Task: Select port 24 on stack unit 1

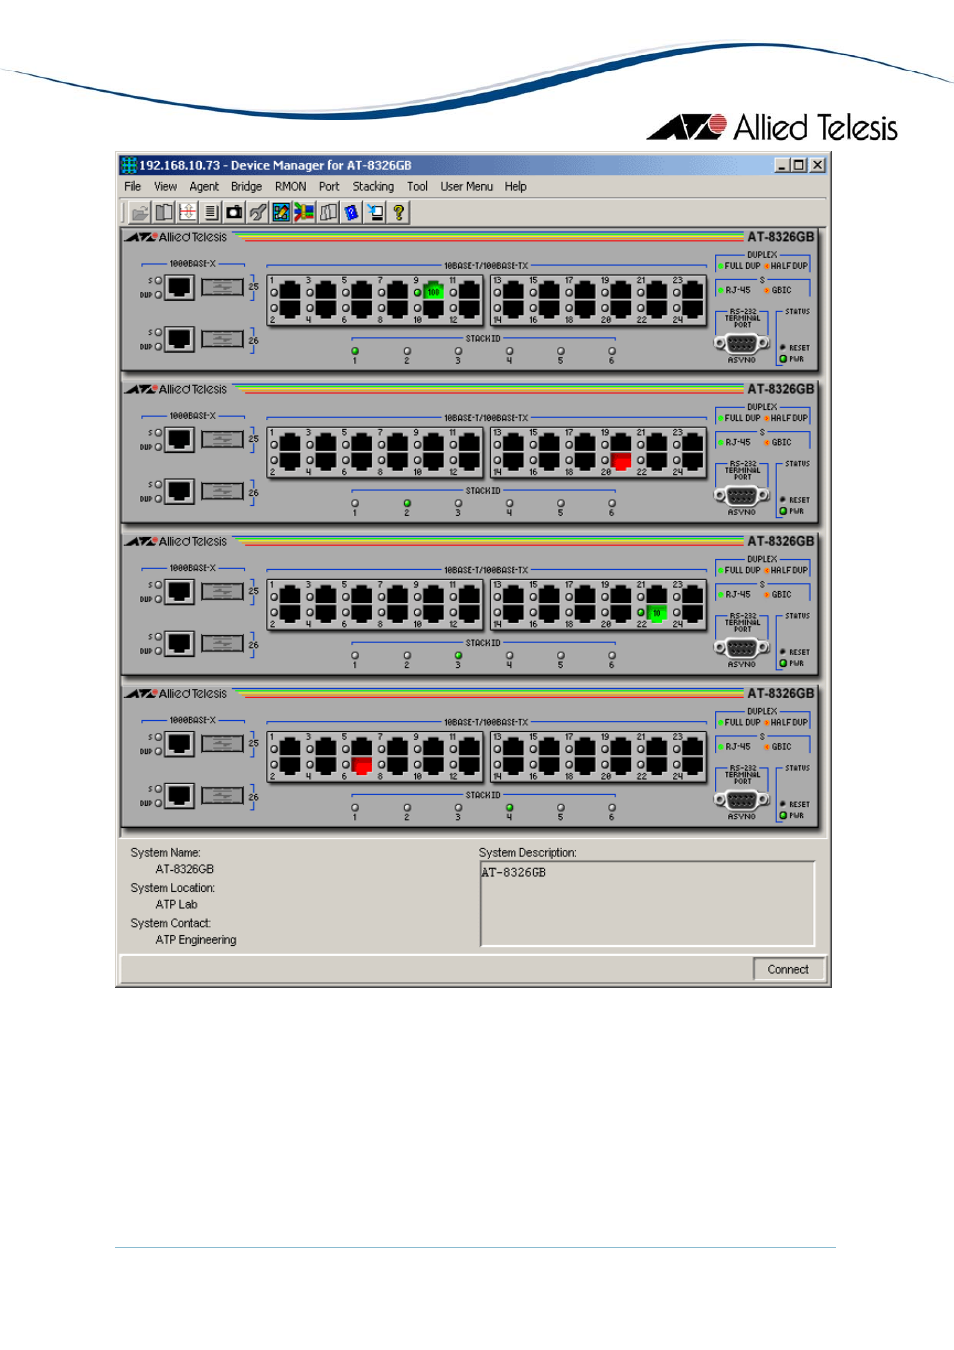Action: point(692,310)
